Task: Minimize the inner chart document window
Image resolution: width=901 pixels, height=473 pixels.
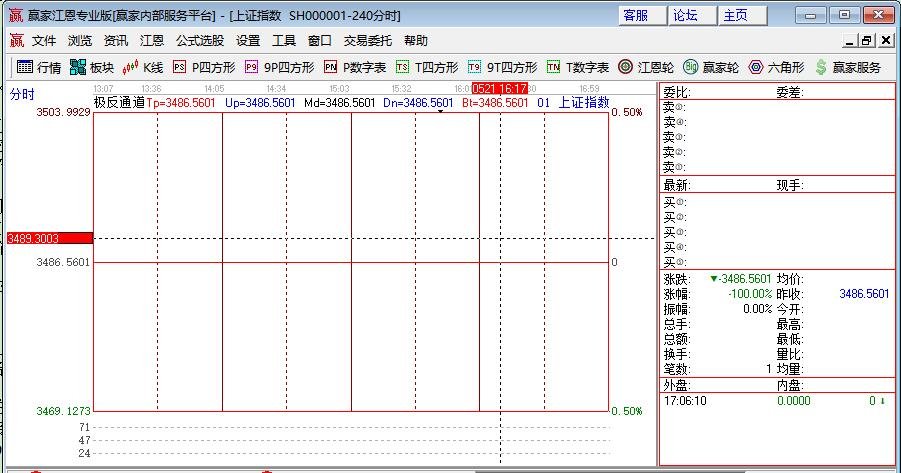Action: click(850, 41)
